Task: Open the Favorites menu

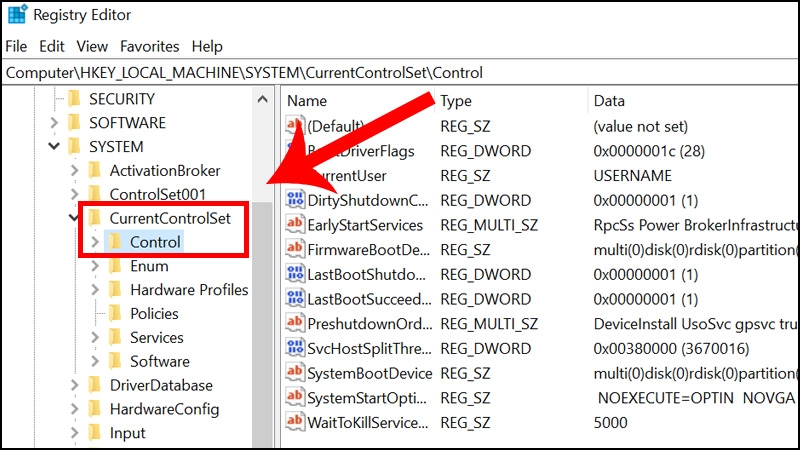Action: click(x=149, y=46)
